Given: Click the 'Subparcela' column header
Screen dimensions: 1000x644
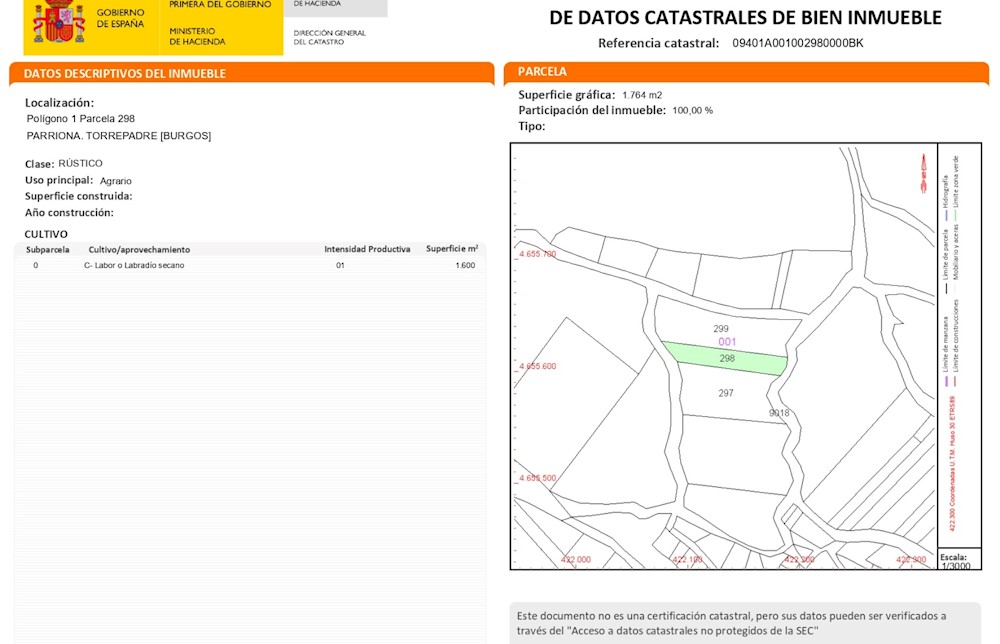Looking at the screenshot, I should 47,250.
